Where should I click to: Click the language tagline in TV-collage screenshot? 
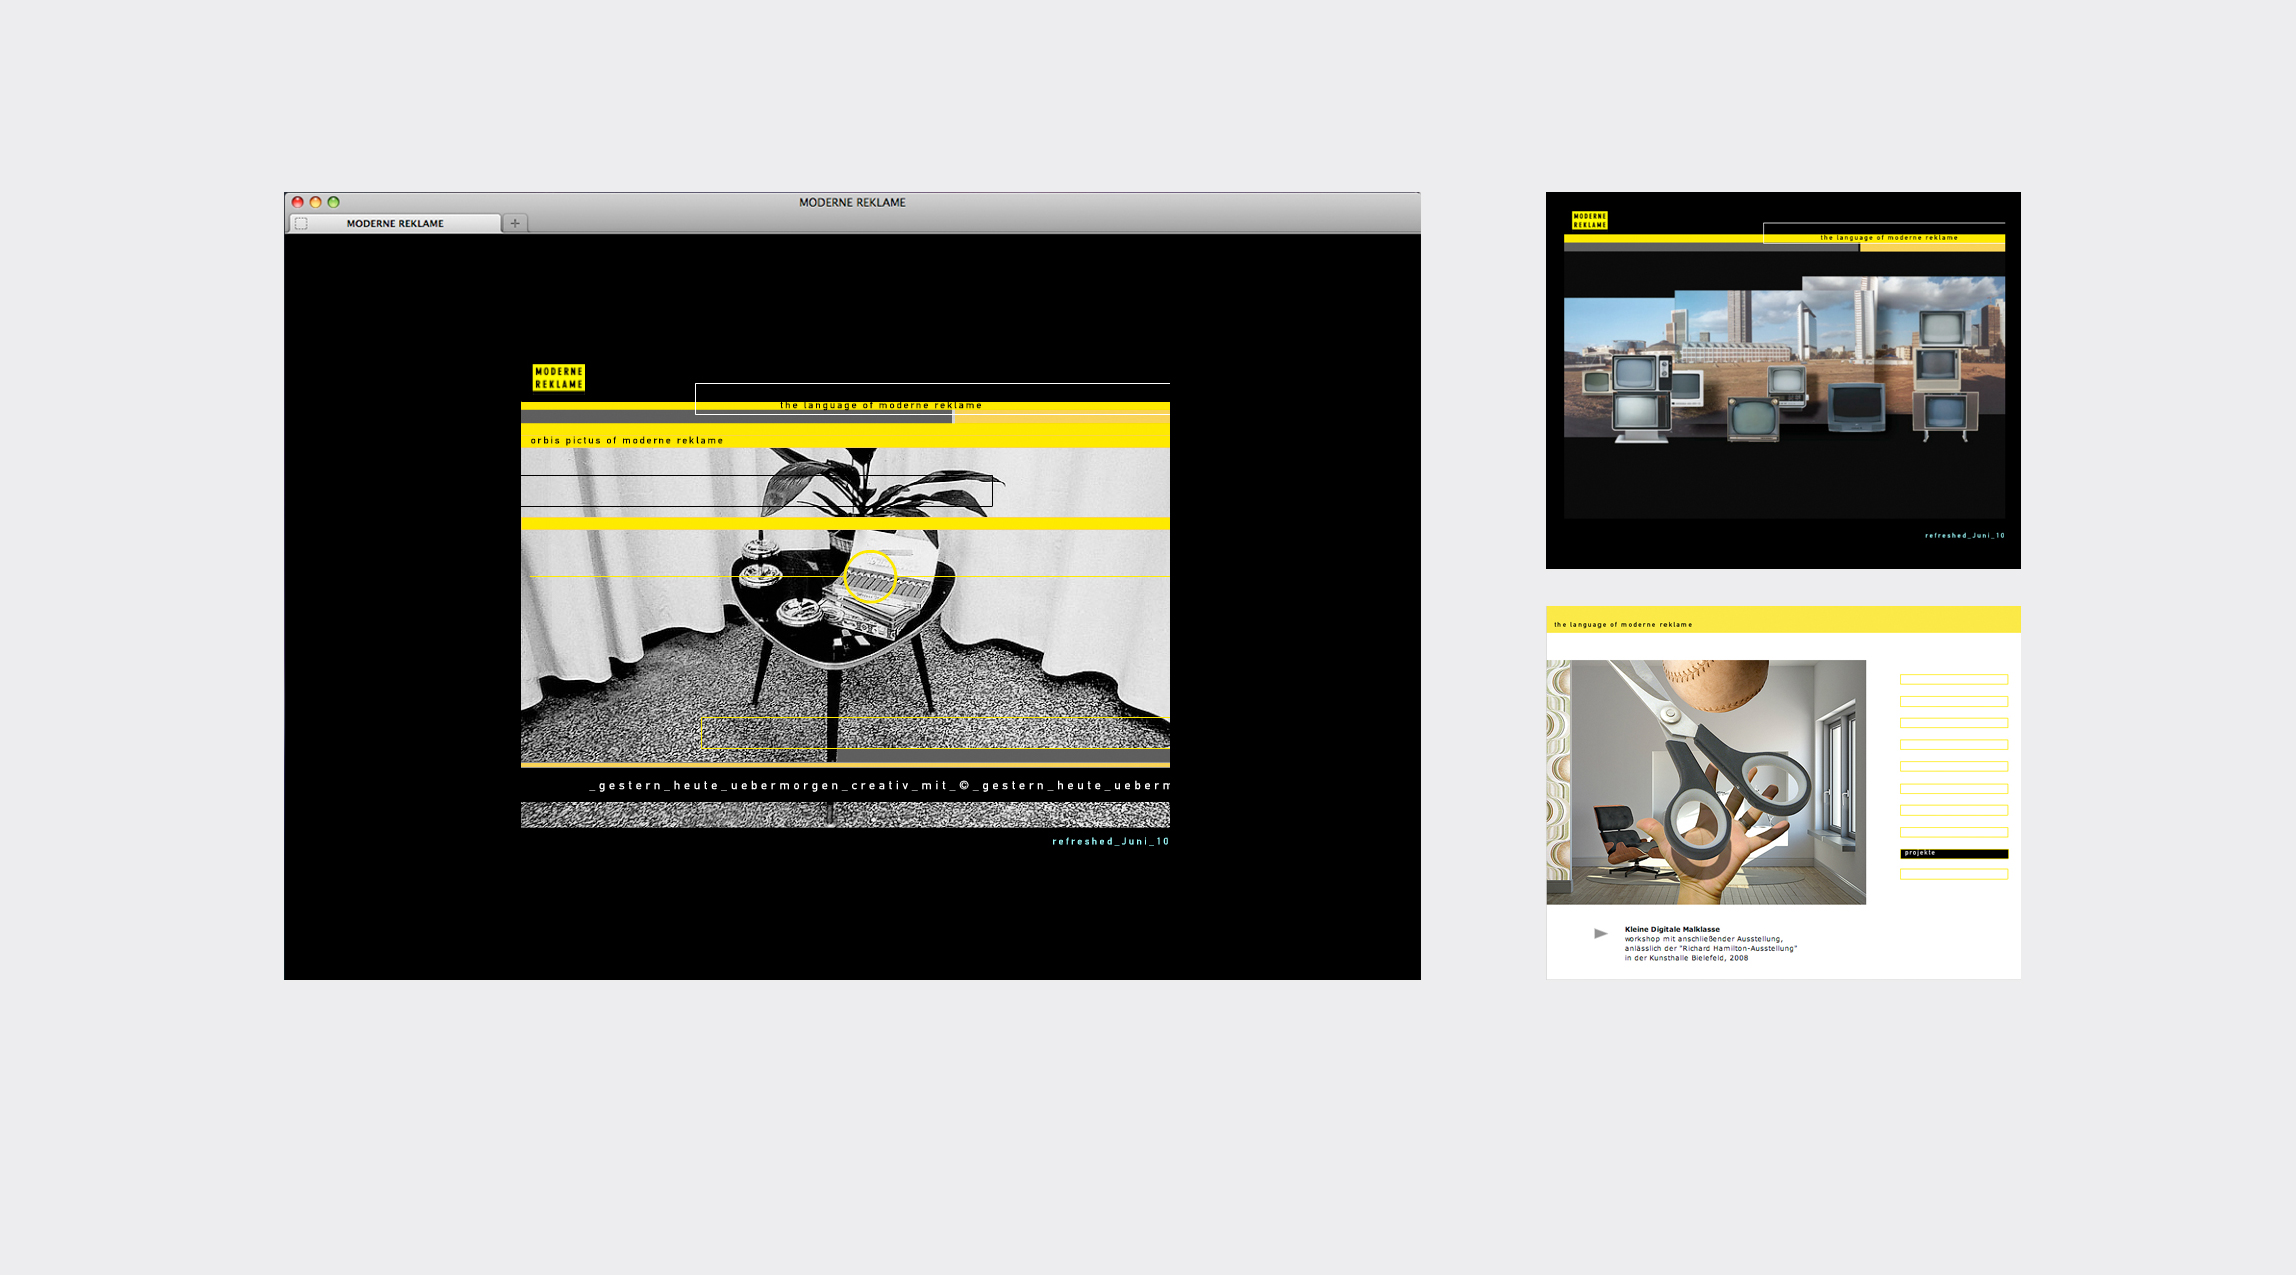[1889, 238]
